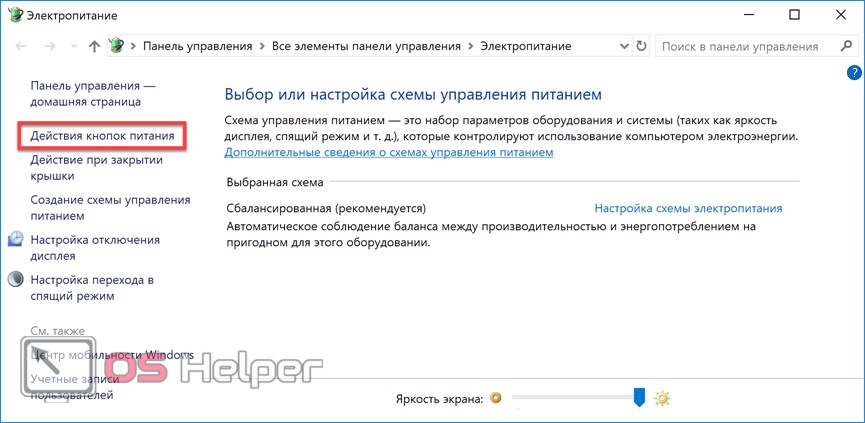Go up one level with up arrow

(x=94, y=46)
